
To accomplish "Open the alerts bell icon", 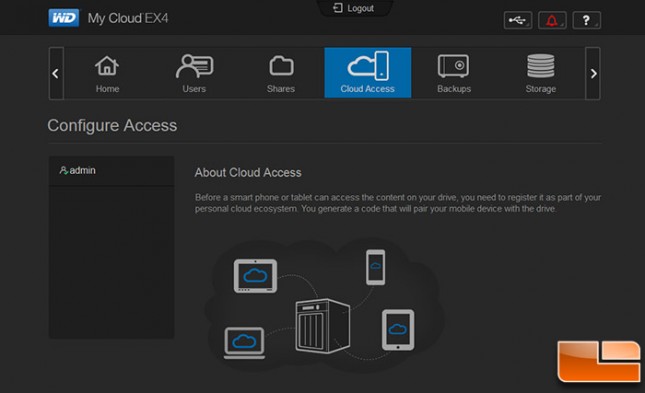I will (552, 20).
